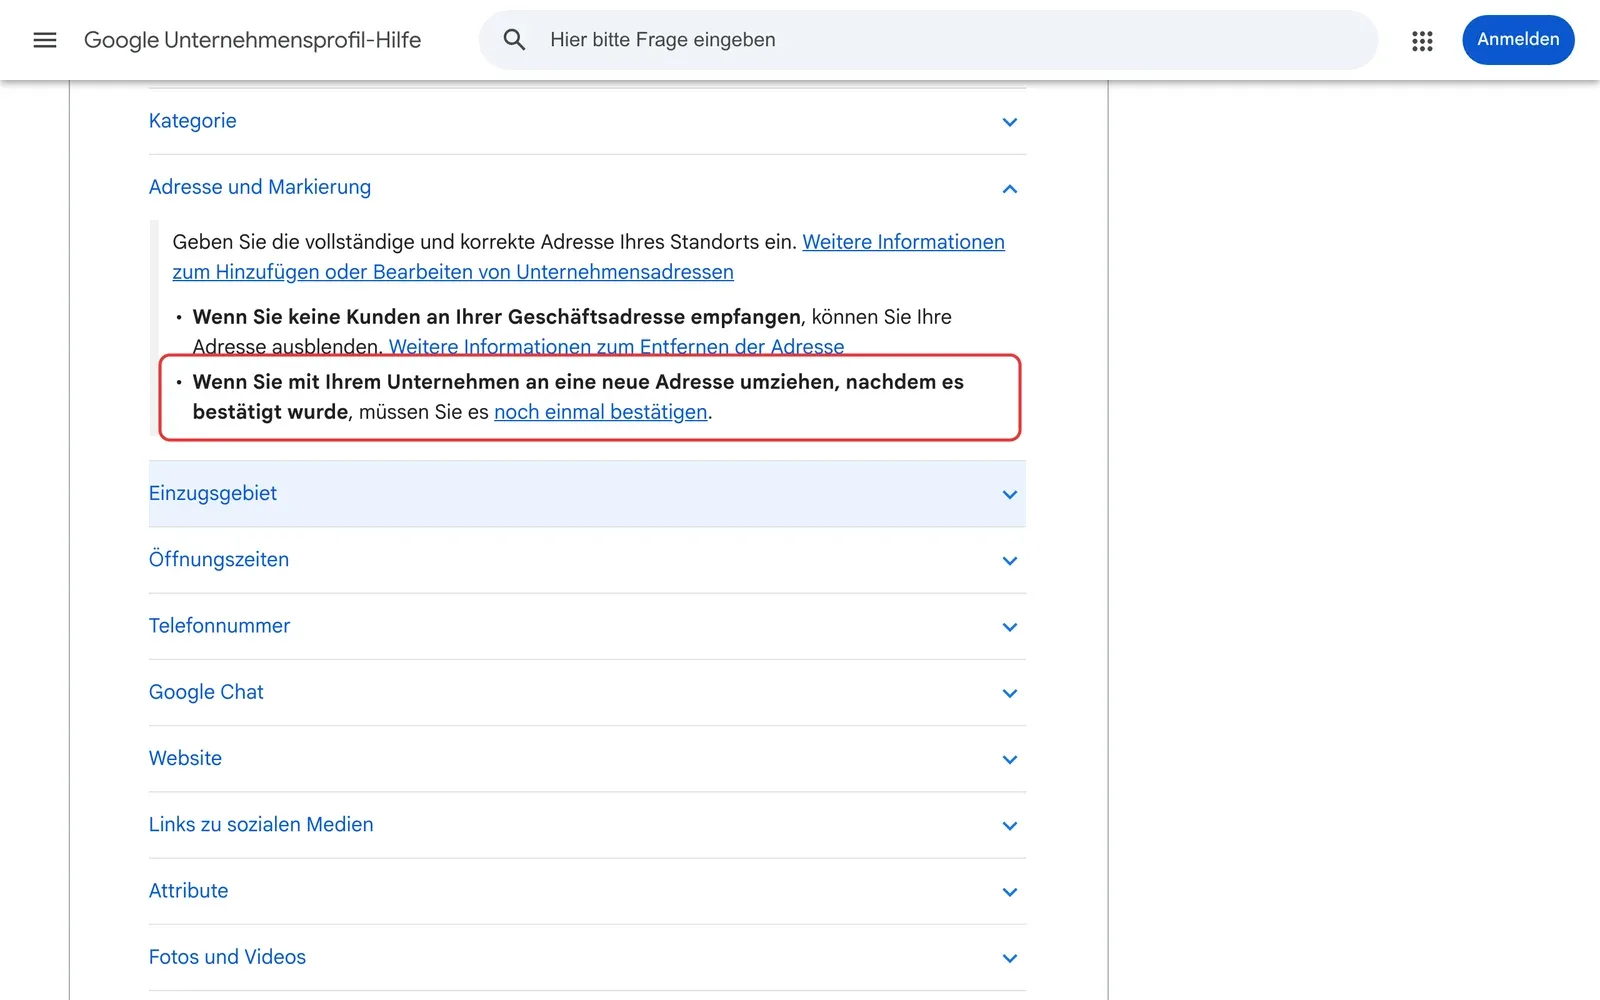Screen dimensions: 1600x1000
Task: Click the bold text about umziehen
Action: tap(578, 396)
